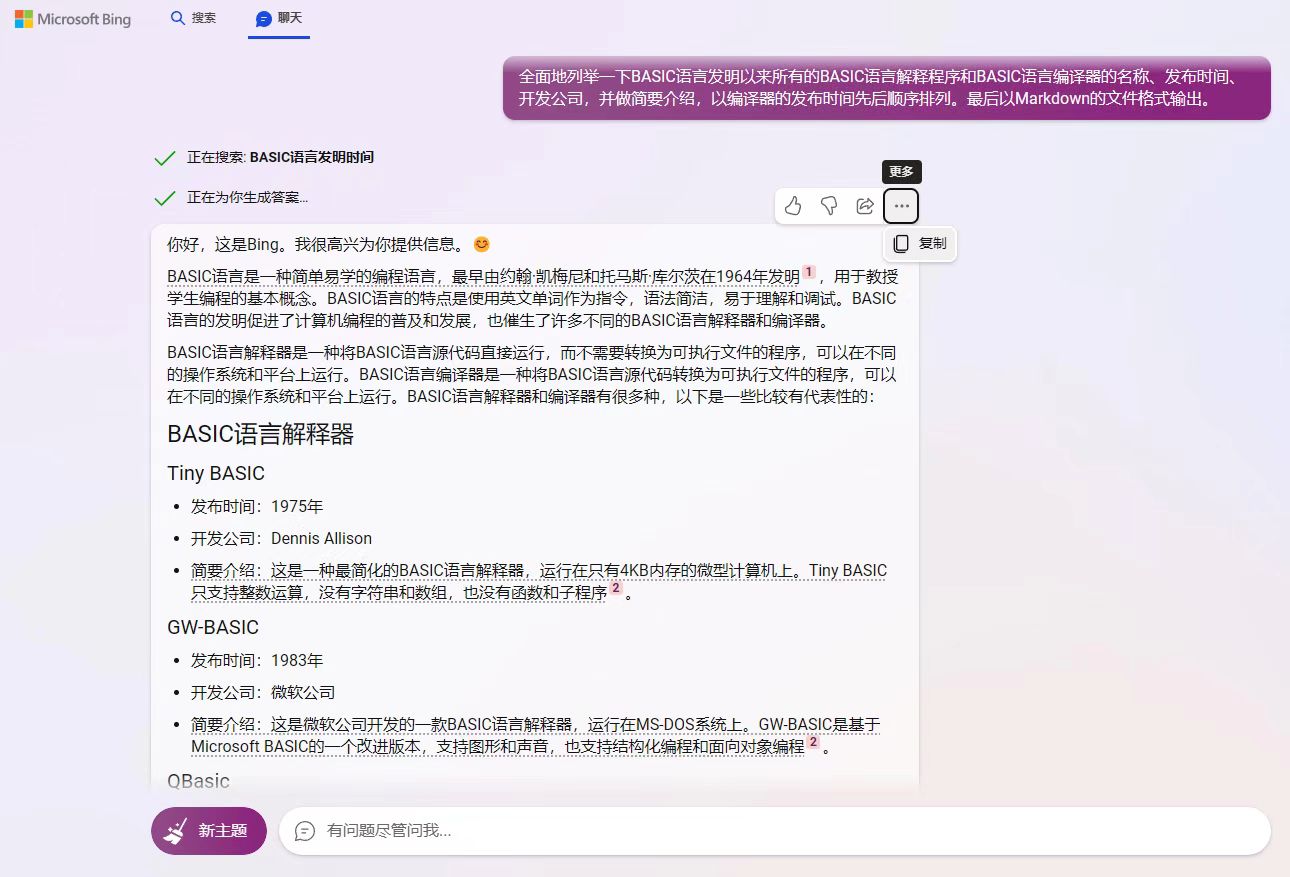Click the chat bubble icon inside the input box
The image size is (1290, 877).
(305, 831)
